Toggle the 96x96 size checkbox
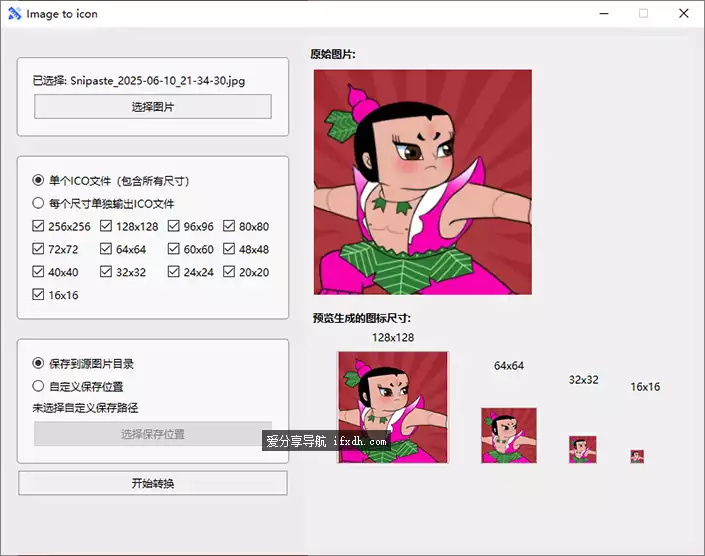Screen dimensions: 705x556 (174, 226)
